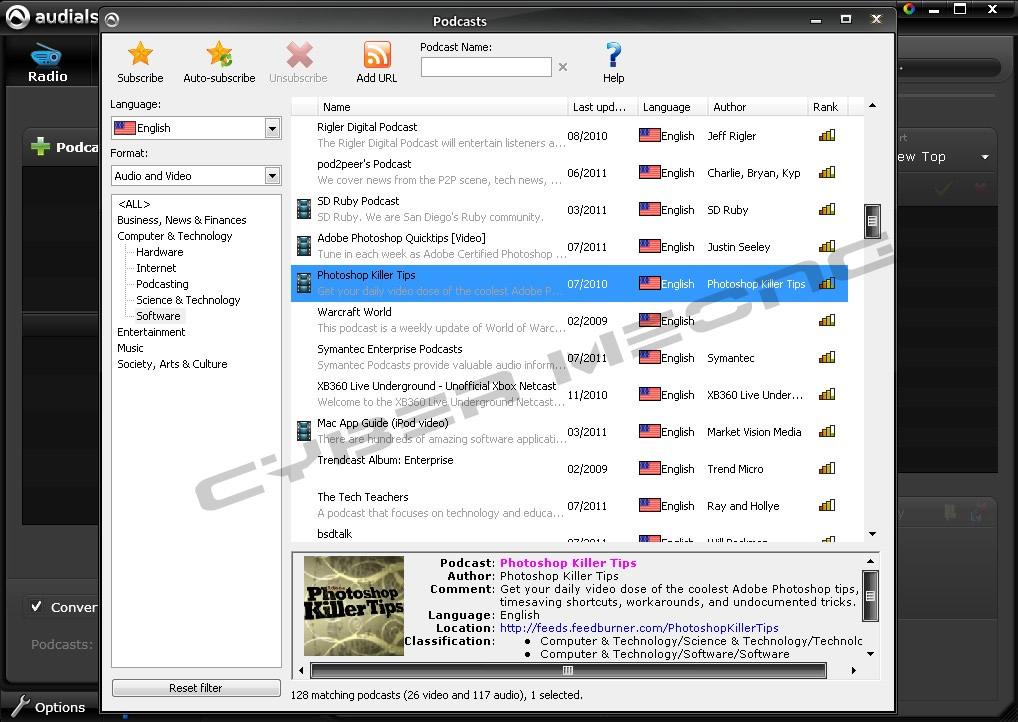The image size is (1018, 722).
Task: Click the Options wrench icon in Audials
Action: point(21,706)
